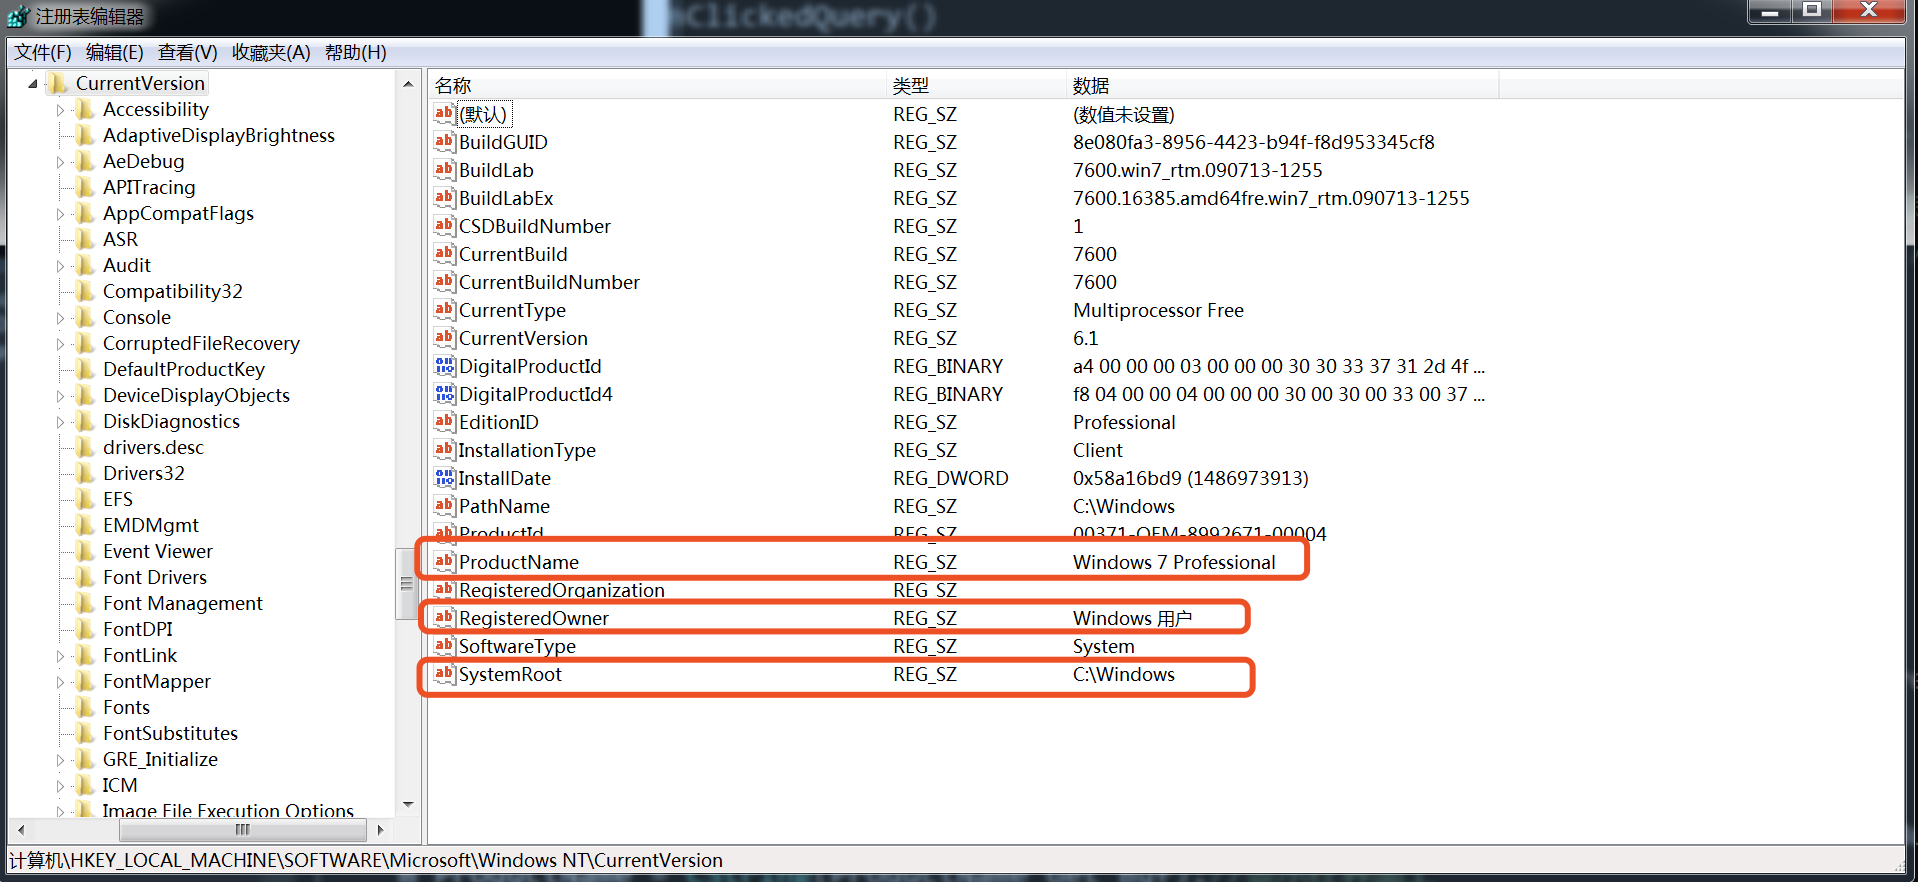1918x882 pixels.
Task: Open the 编辑(E) menu
Action: (x=115, y=52)
